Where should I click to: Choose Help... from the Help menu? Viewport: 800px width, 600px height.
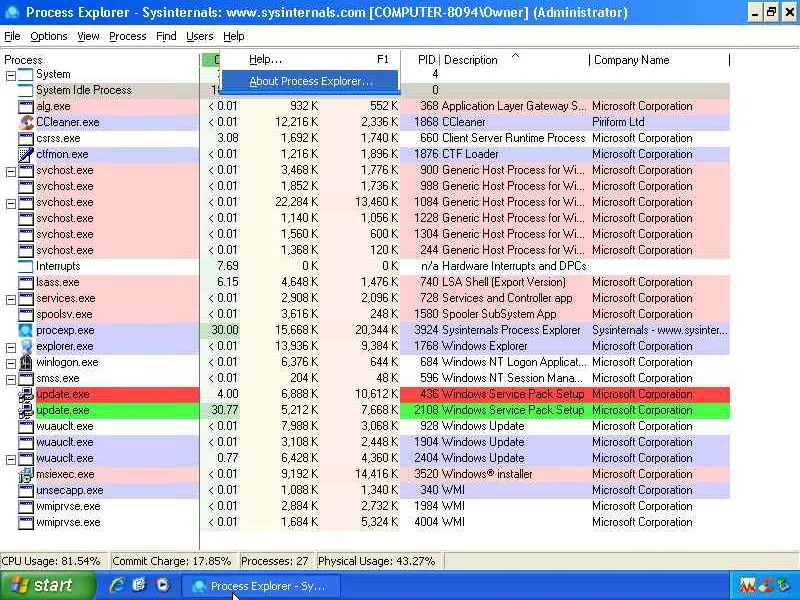[310, 60]
